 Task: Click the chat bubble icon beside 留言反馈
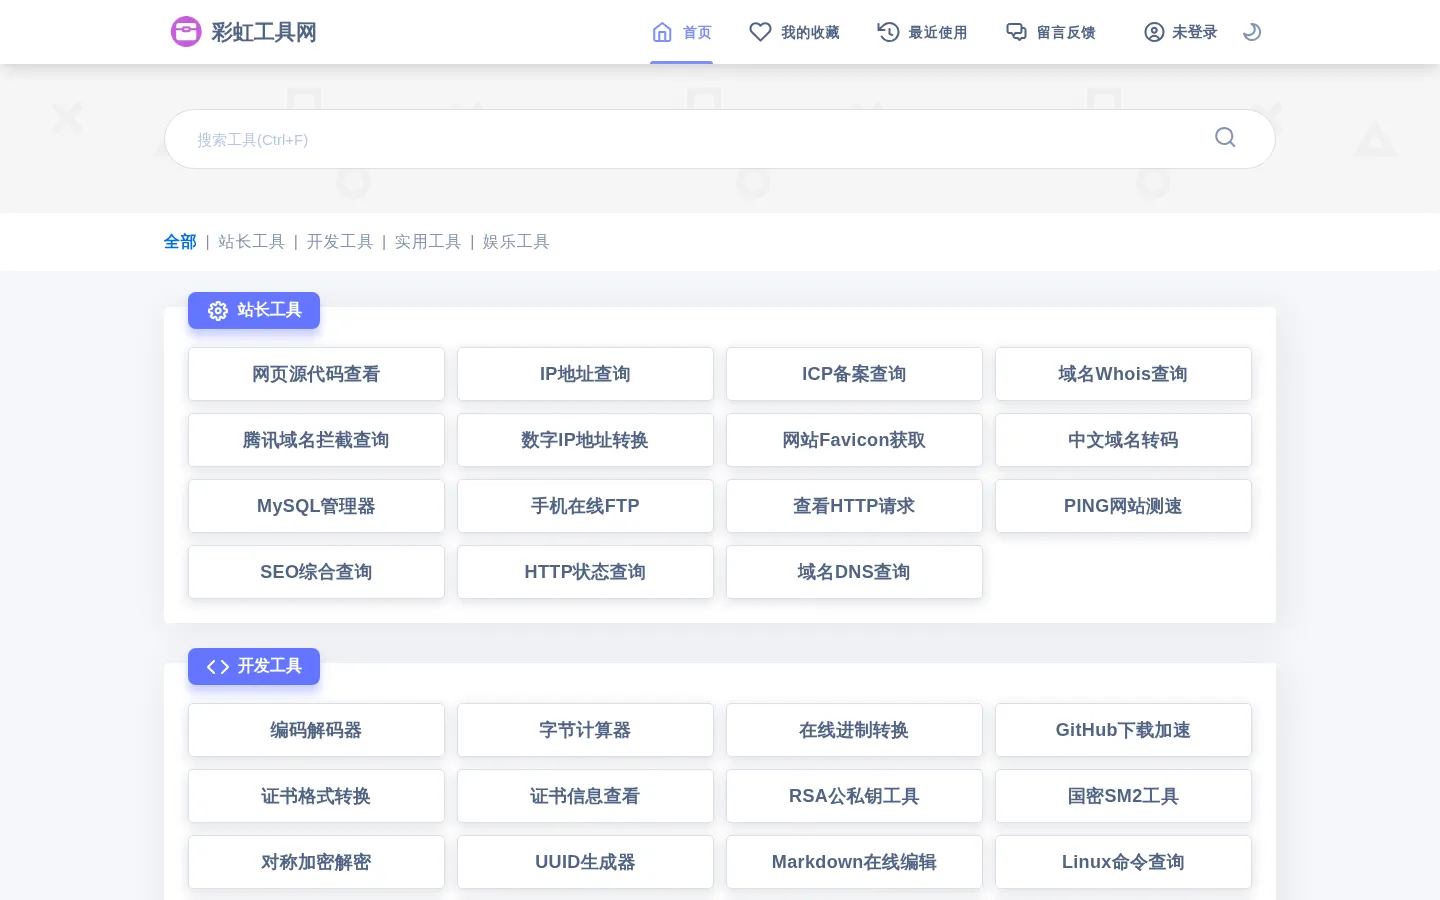click(x=1016, y=32)
